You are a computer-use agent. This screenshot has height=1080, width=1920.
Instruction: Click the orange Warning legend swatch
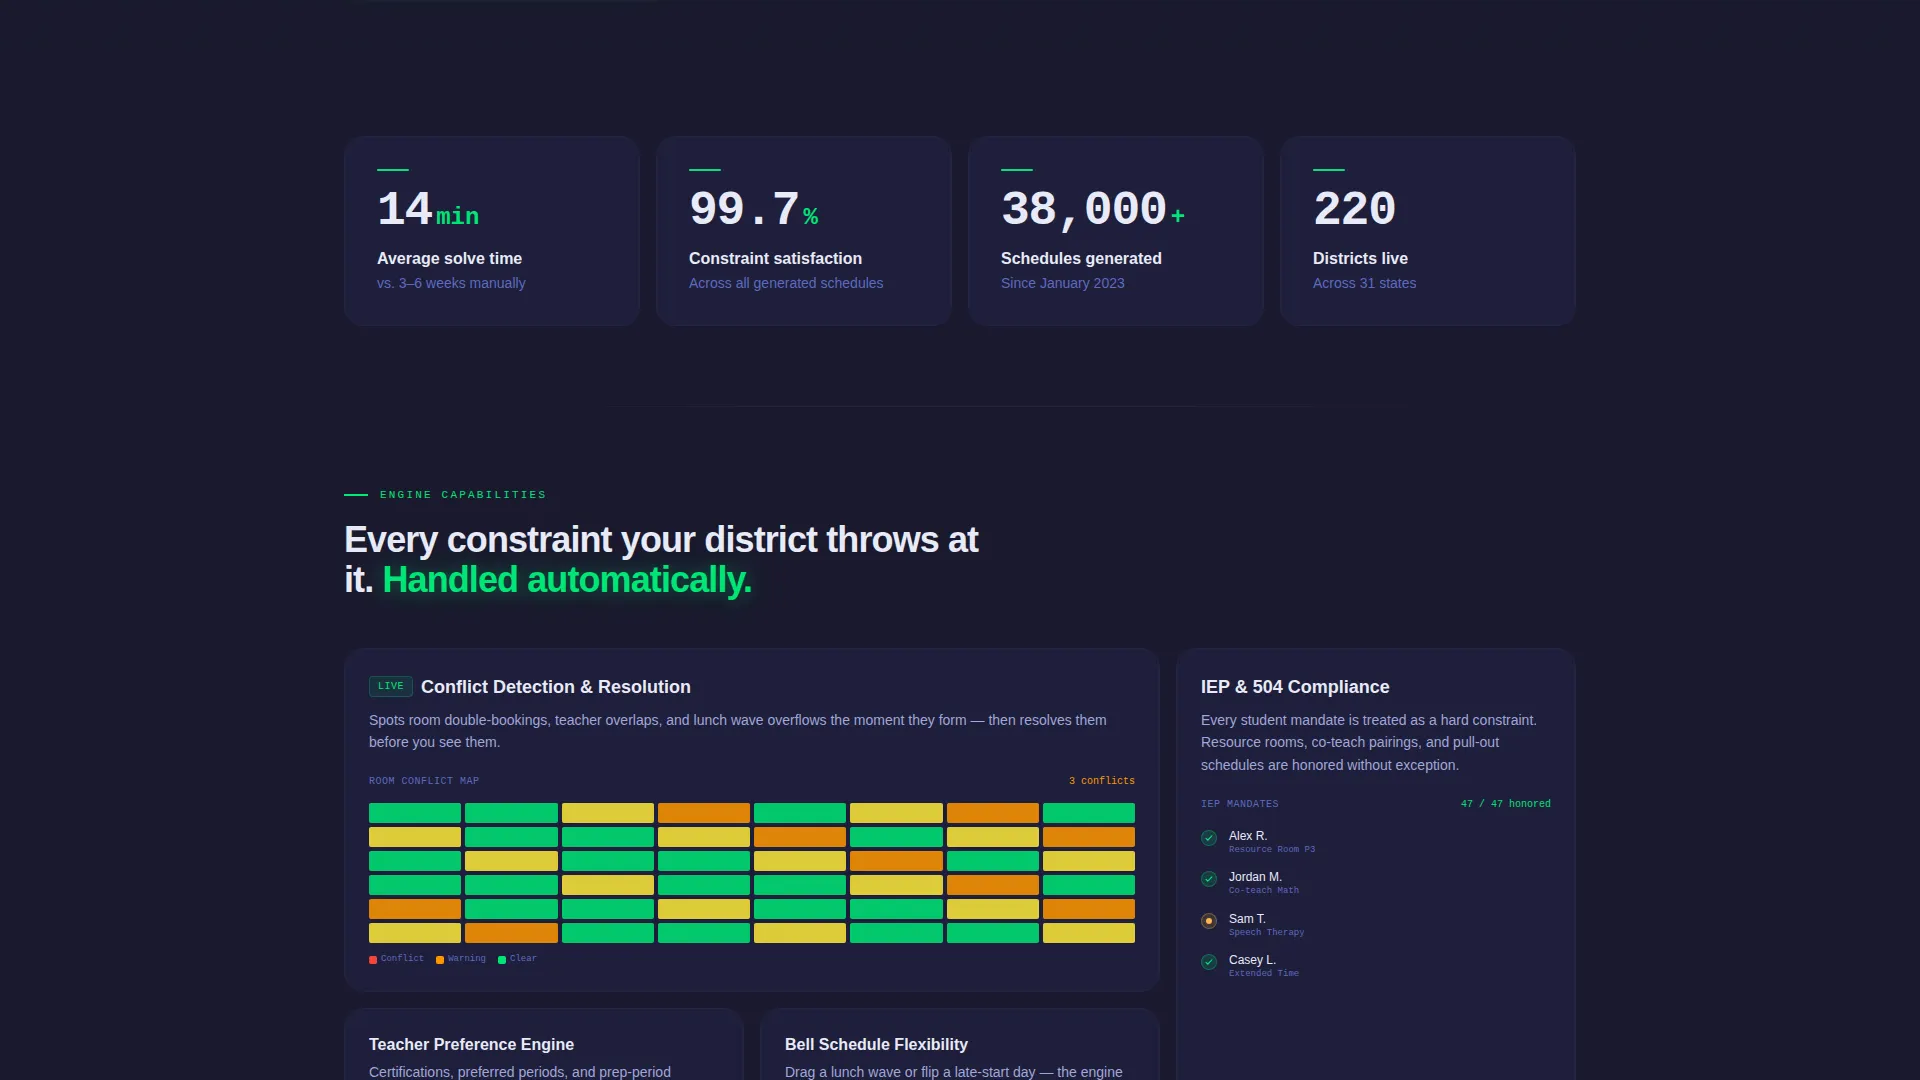pyautogui.click(x=440, y=960)
